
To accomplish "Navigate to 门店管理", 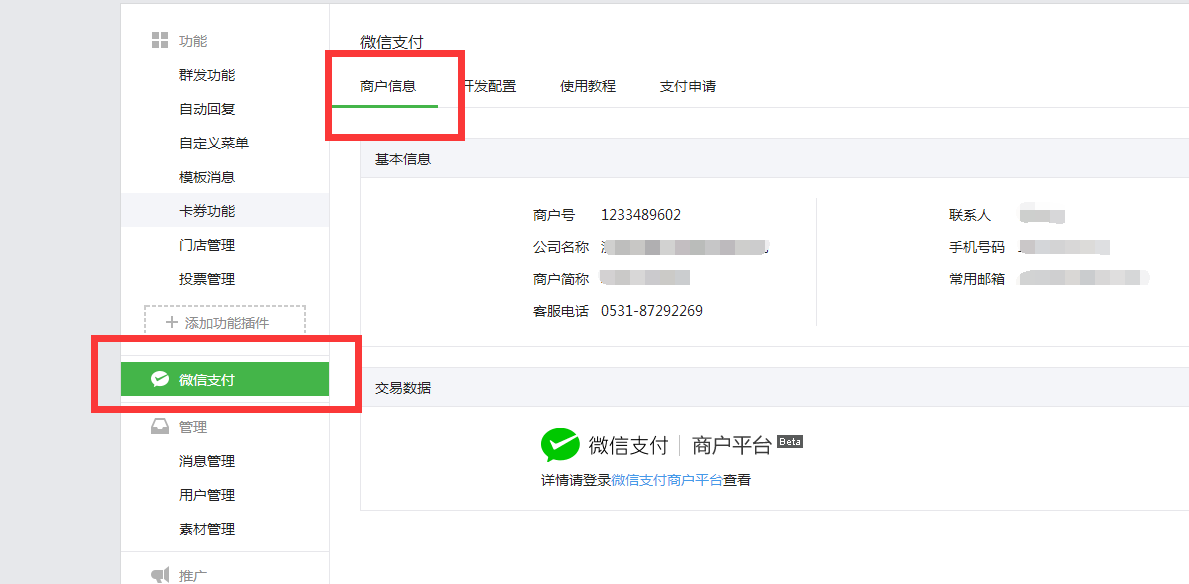I will 207,245.
